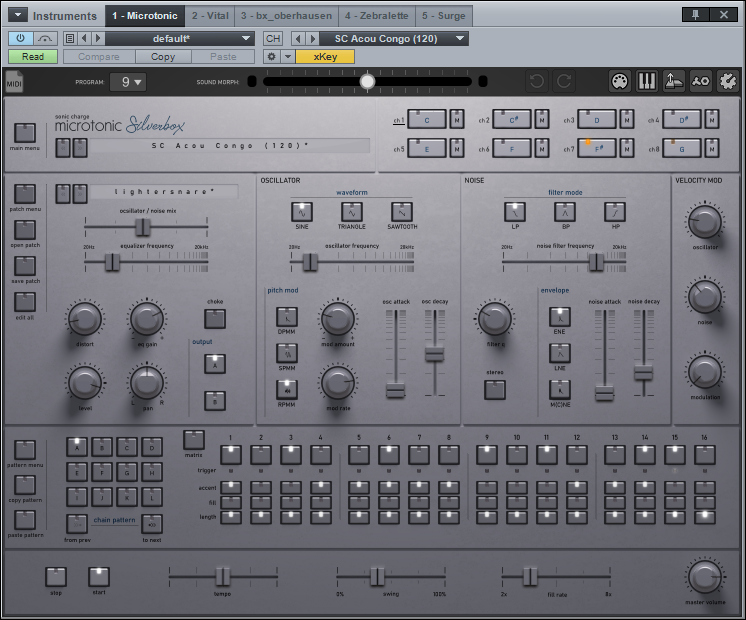Click the MIDI icon in the plugin header
Viewport: 746px width, 620px height.
pyautogui.click(x=15, y=82)
